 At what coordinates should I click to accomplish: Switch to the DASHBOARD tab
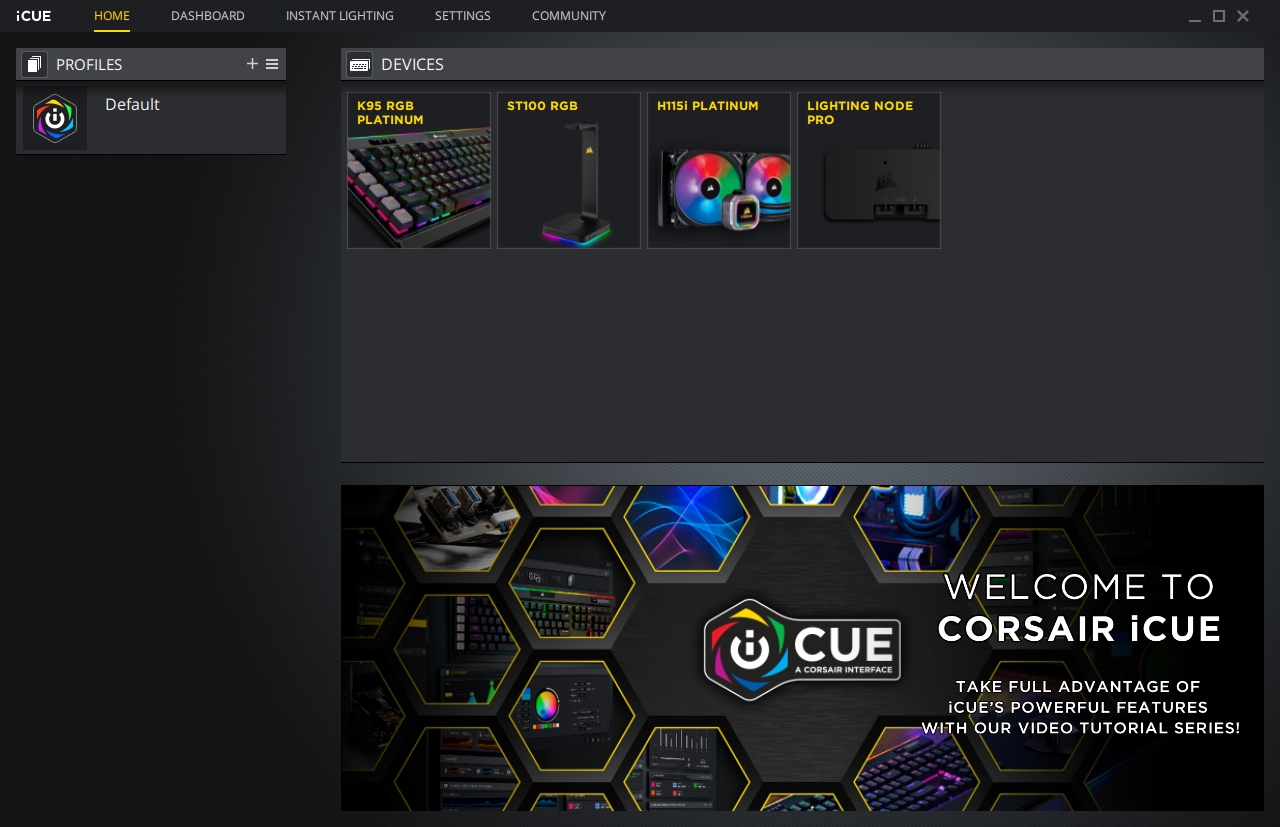click(x=207, y=15)
